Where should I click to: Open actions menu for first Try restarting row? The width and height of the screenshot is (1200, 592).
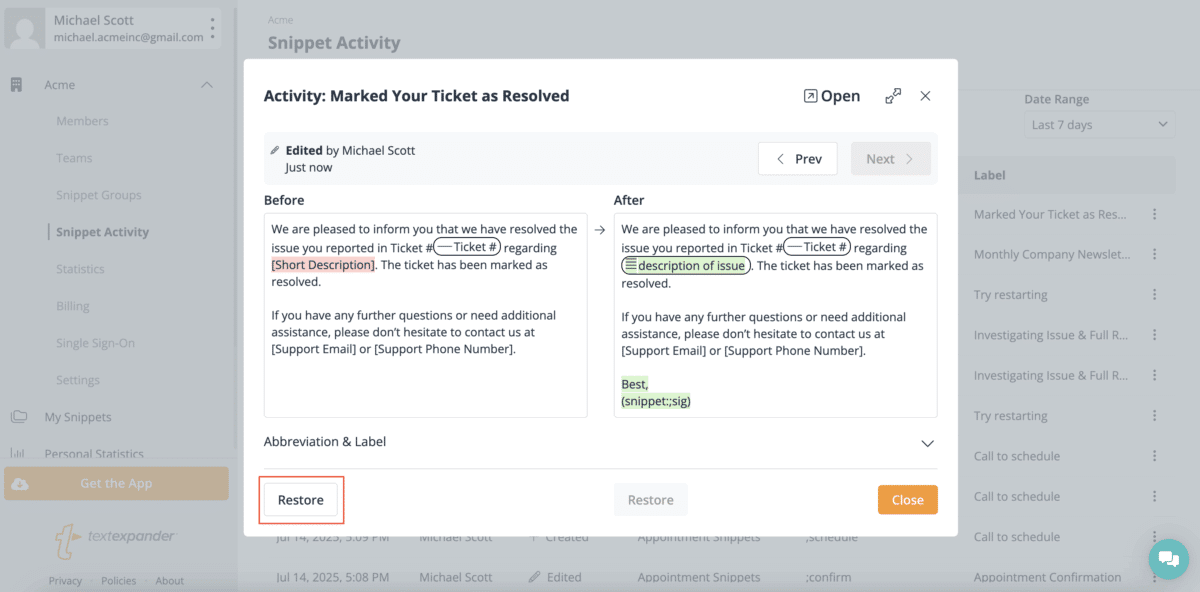[x=1155, y=295]
